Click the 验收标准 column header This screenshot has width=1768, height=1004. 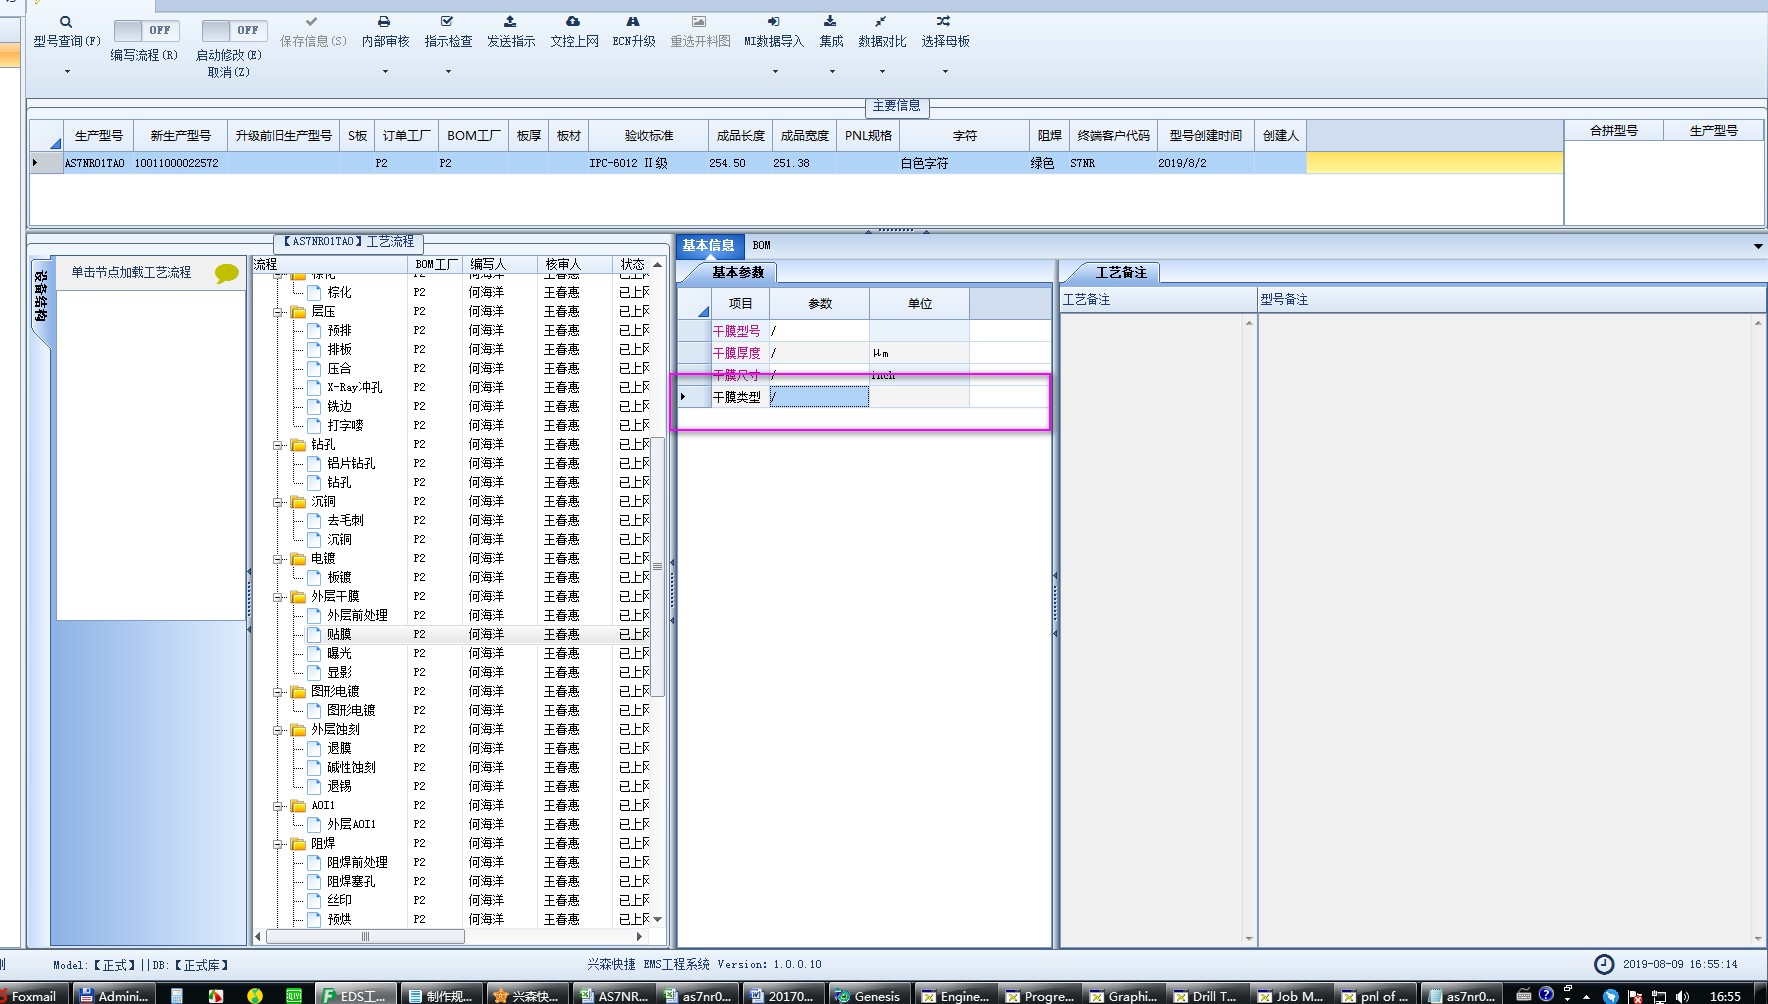pyautogui.click(x=649, y=136)
